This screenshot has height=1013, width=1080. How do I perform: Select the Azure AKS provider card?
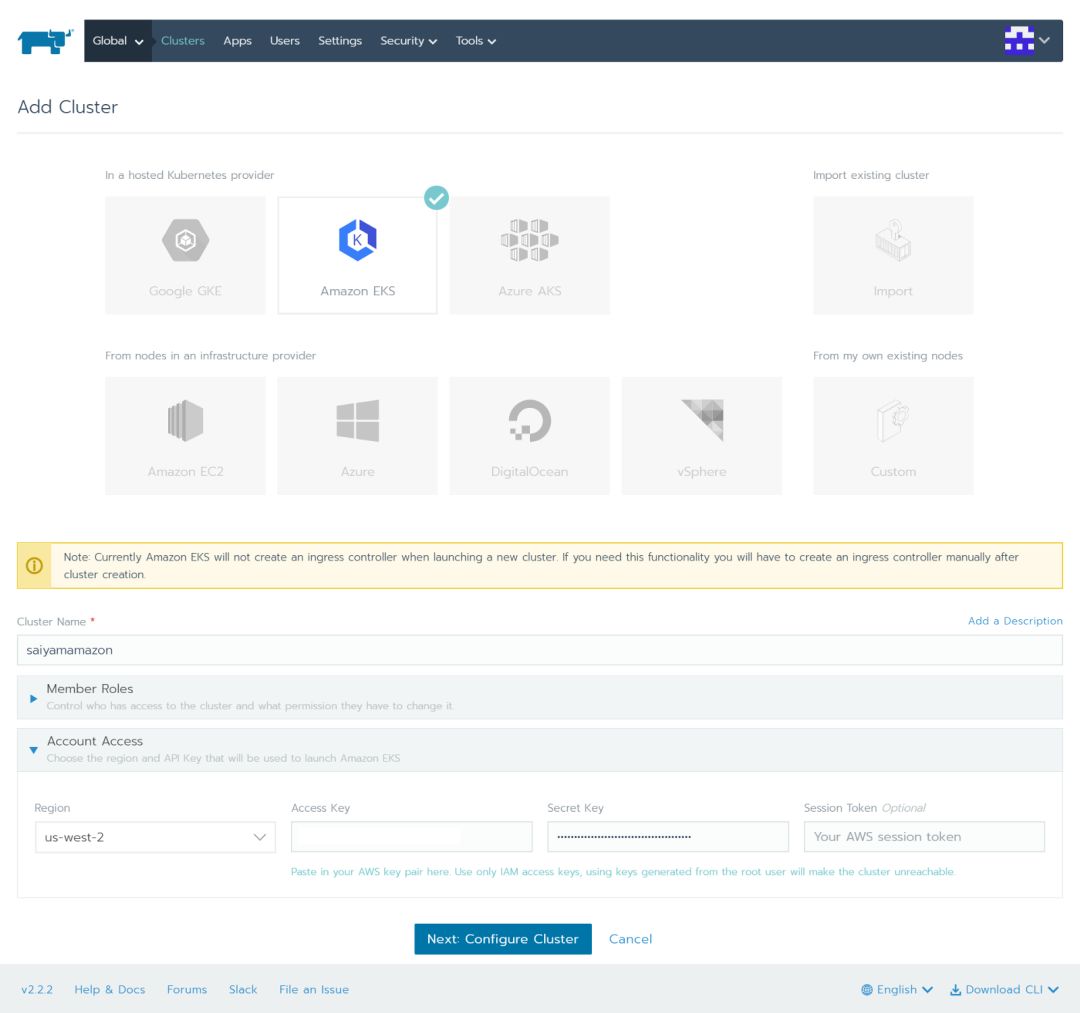[530, 255]
